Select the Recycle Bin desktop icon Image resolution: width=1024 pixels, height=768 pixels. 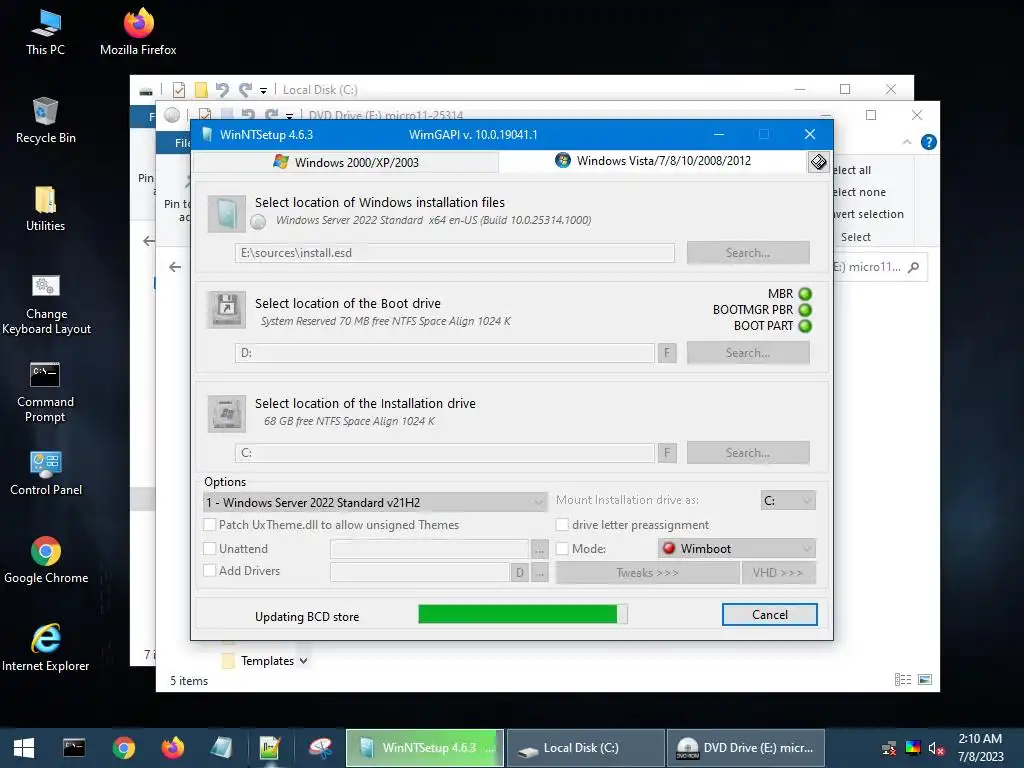pyautogui.click(x=45, y=121)
